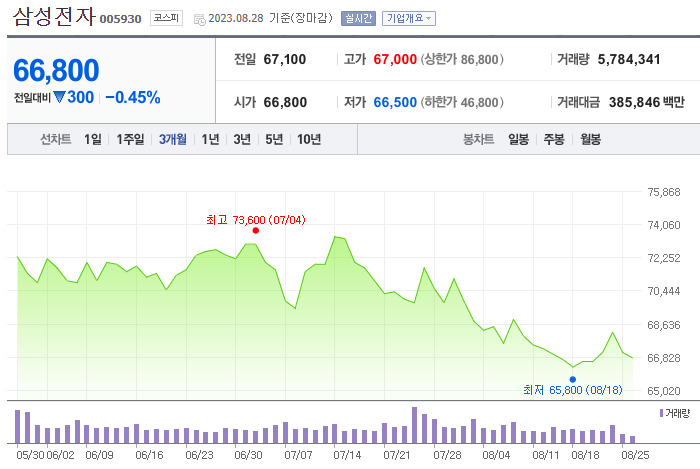
Task: Click the 삼성전자 stock name heading
Action: click(54, 17)
